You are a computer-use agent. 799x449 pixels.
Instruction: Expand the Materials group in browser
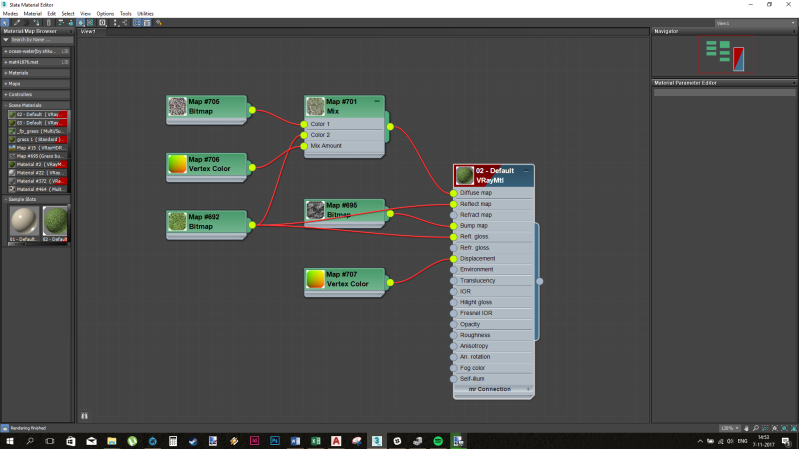[x=37, y=73]
